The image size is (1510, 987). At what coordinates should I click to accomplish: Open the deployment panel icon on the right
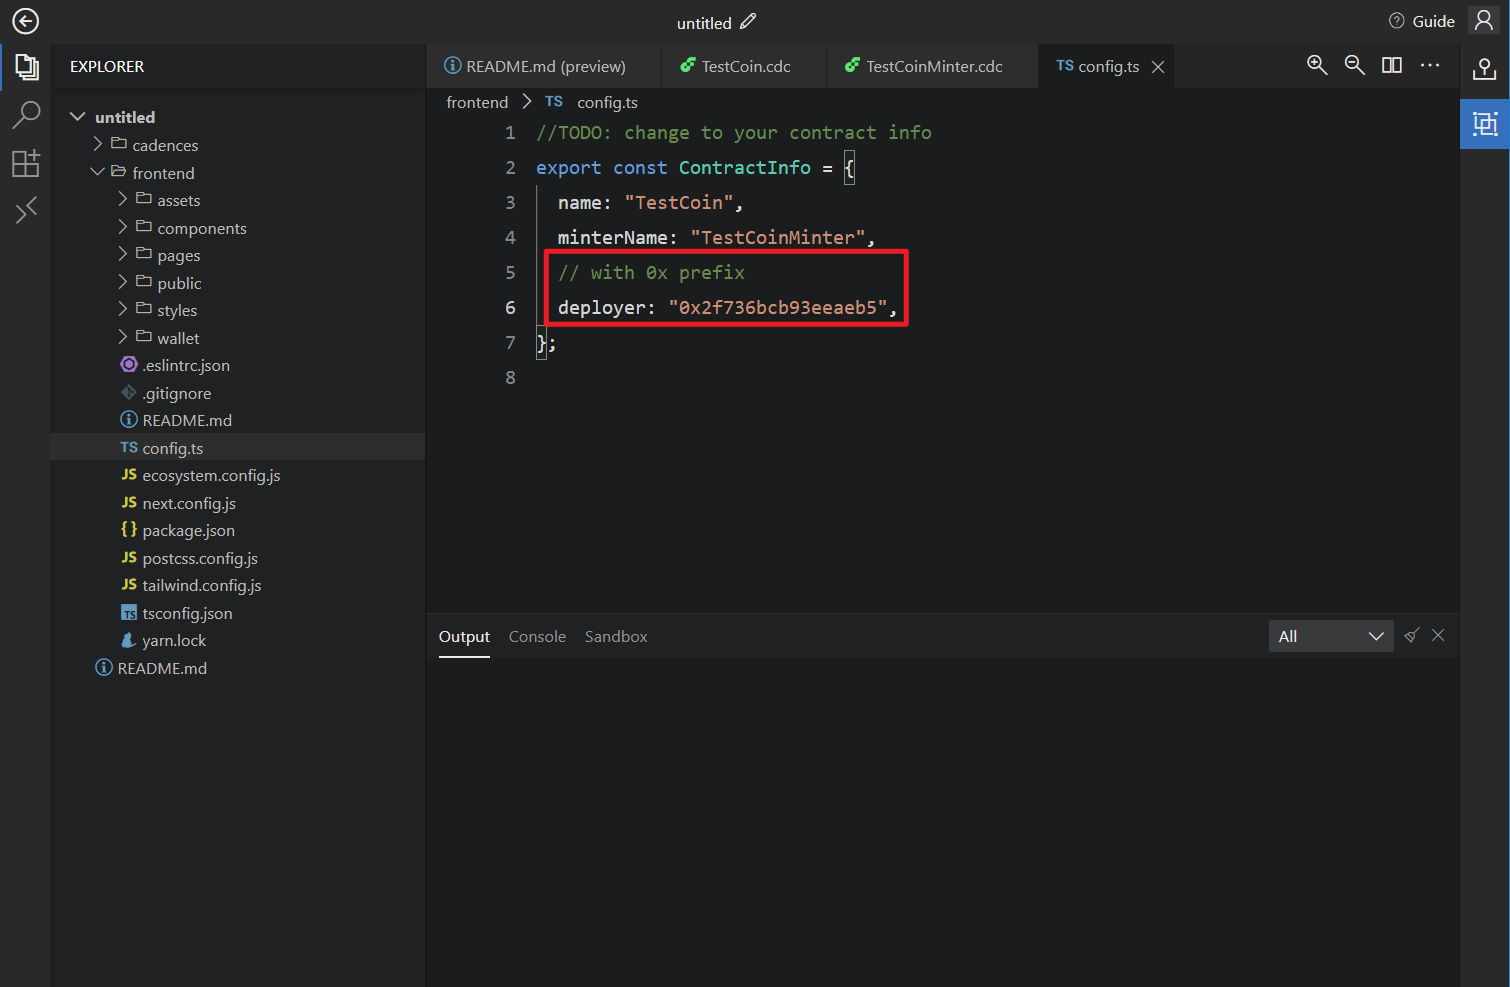(x=1484, y=69)
